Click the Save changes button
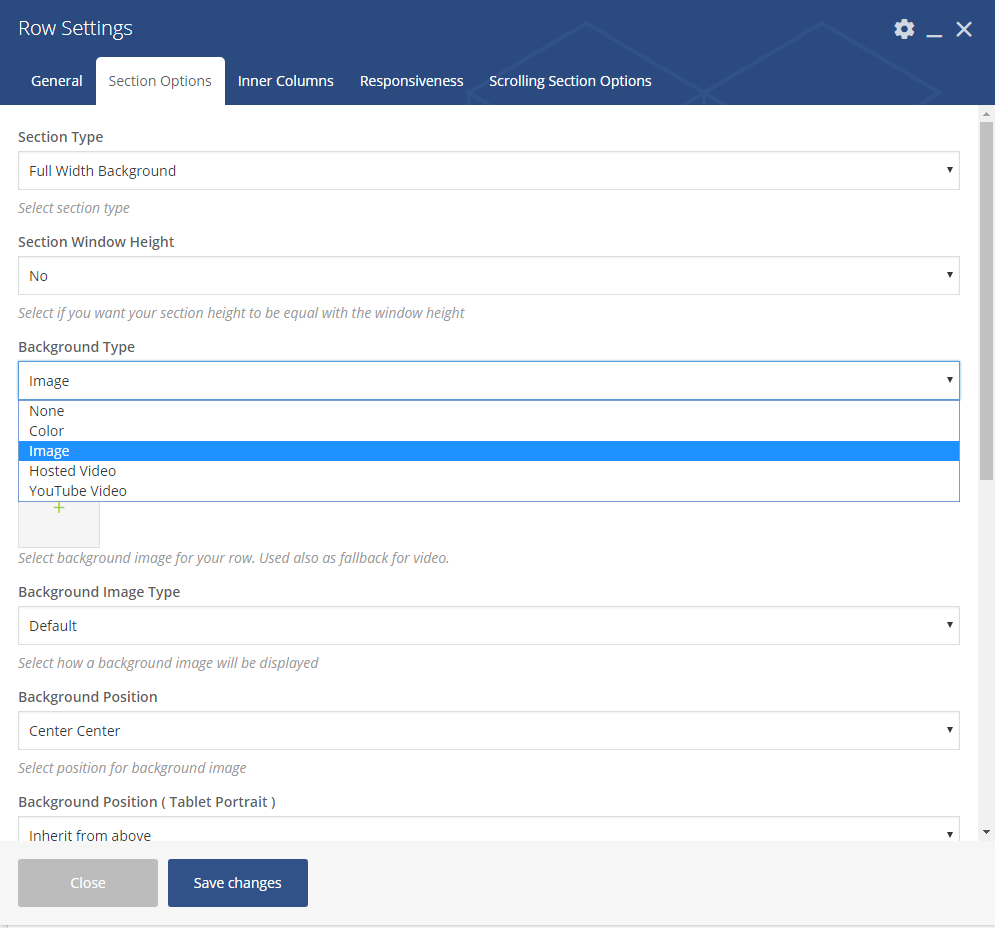The image size is (995, 928). [238, 883]
